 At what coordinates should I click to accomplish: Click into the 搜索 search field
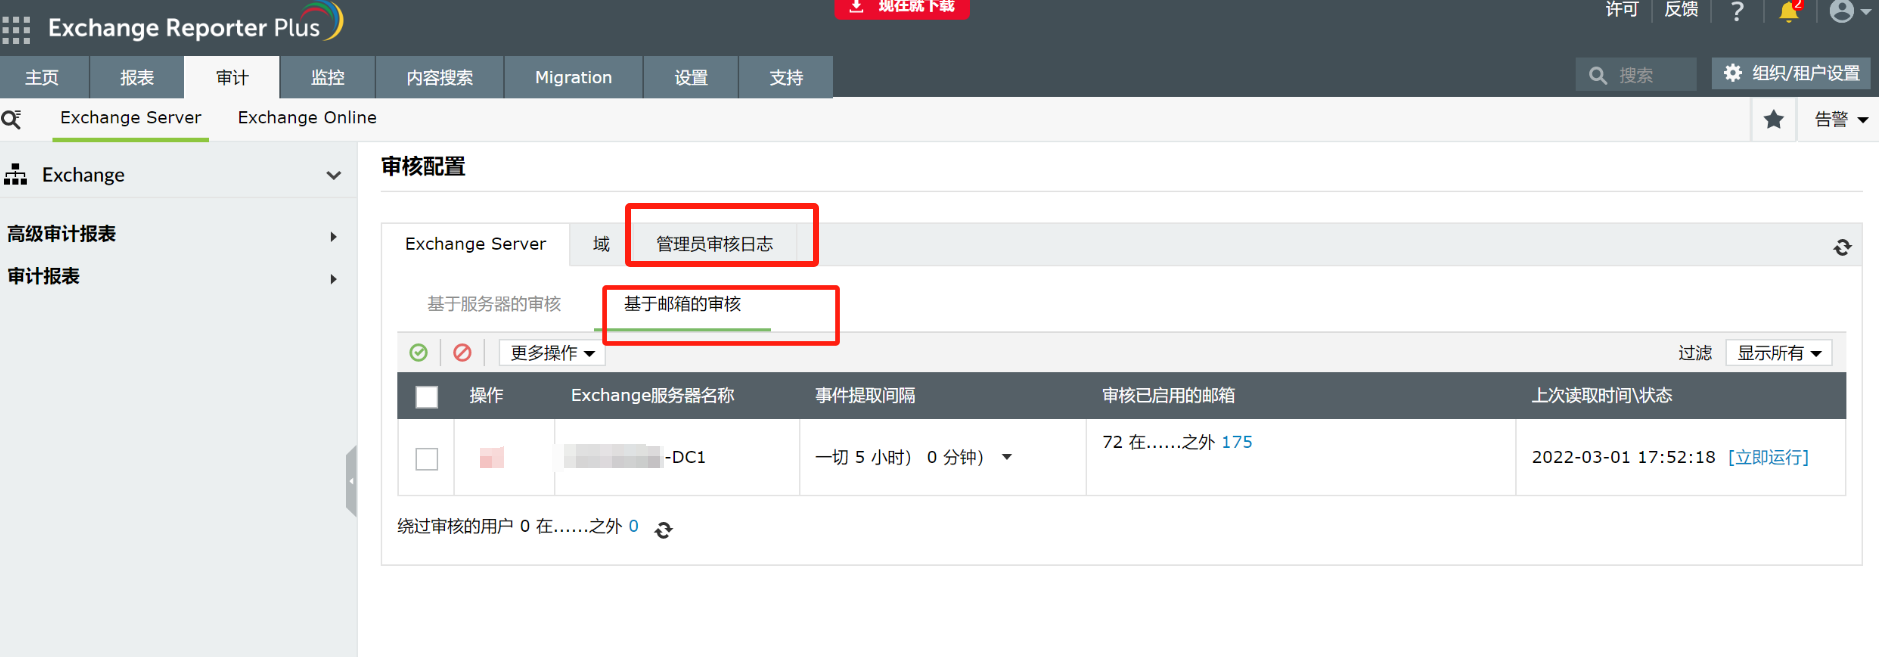coord(1636,75)
